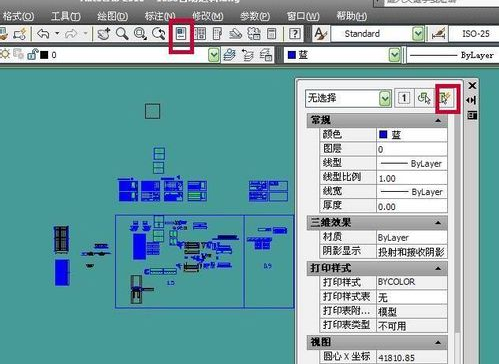Click the Zoom Previous icon
This screenshot has height=364, width=499.
pos(158,34)
